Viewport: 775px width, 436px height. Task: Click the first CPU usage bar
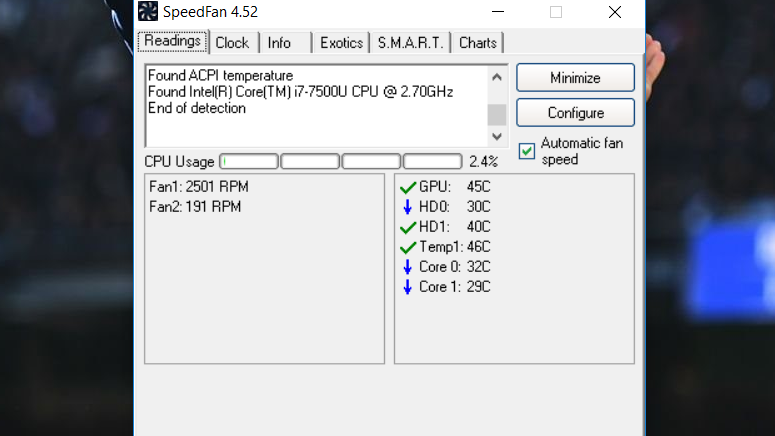(249, 162)
